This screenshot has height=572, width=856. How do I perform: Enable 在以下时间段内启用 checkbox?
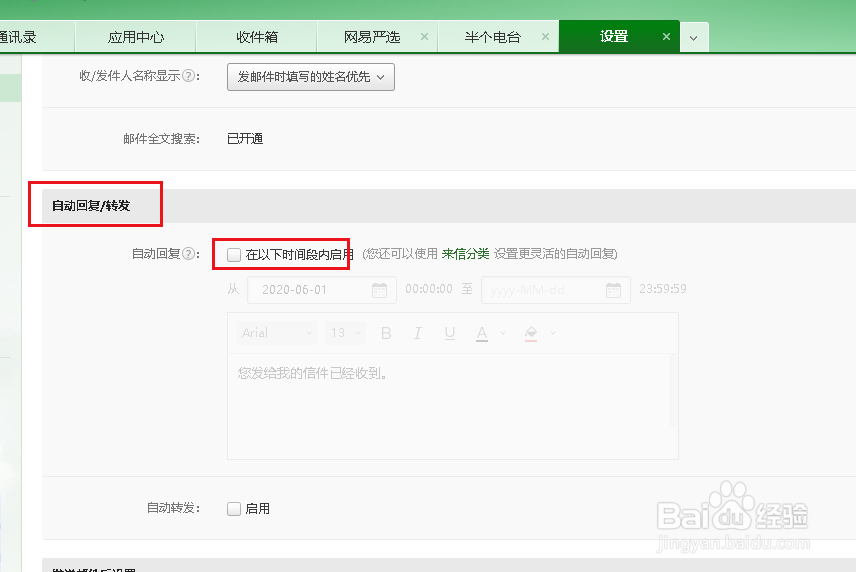[234, 254]
